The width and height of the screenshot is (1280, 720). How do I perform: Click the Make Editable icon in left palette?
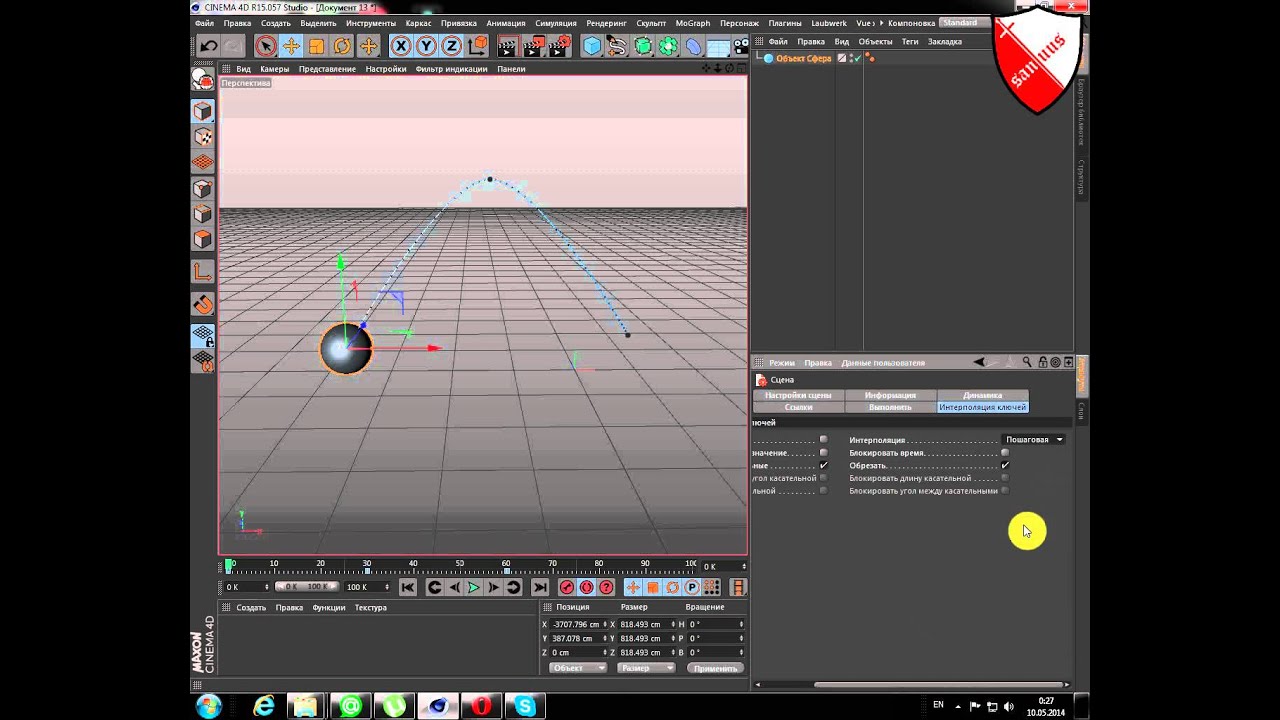coord(203,80)
